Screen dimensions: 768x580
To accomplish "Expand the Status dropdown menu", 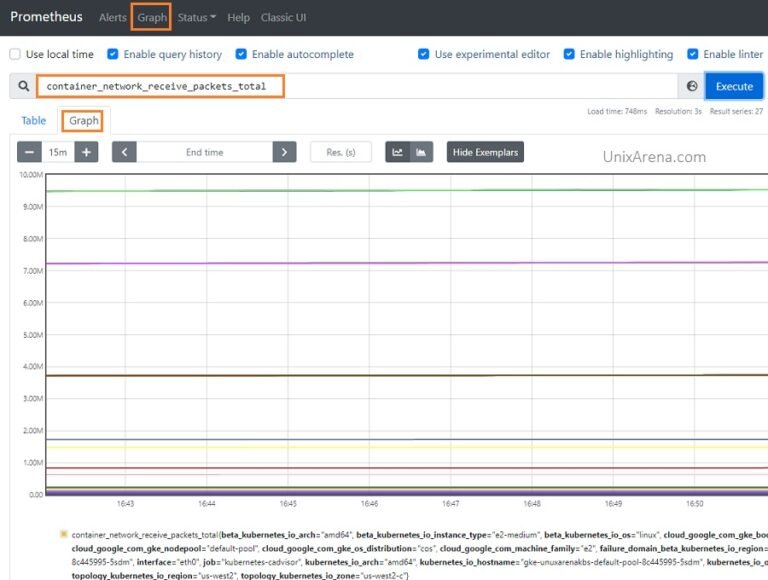I will point(197,18).
